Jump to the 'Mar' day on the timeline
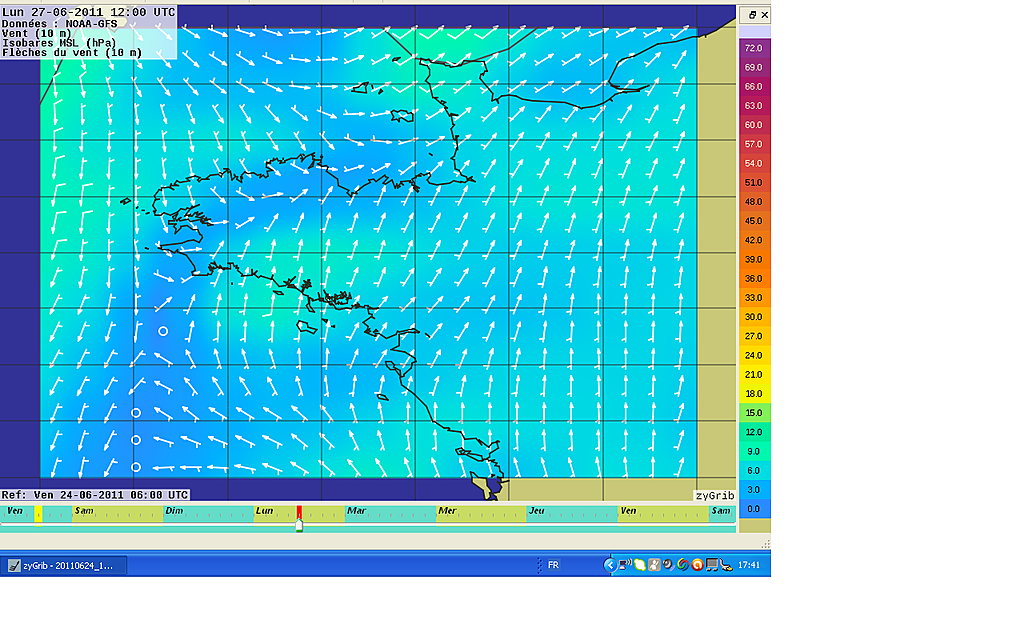 click(x=356, y=511)
